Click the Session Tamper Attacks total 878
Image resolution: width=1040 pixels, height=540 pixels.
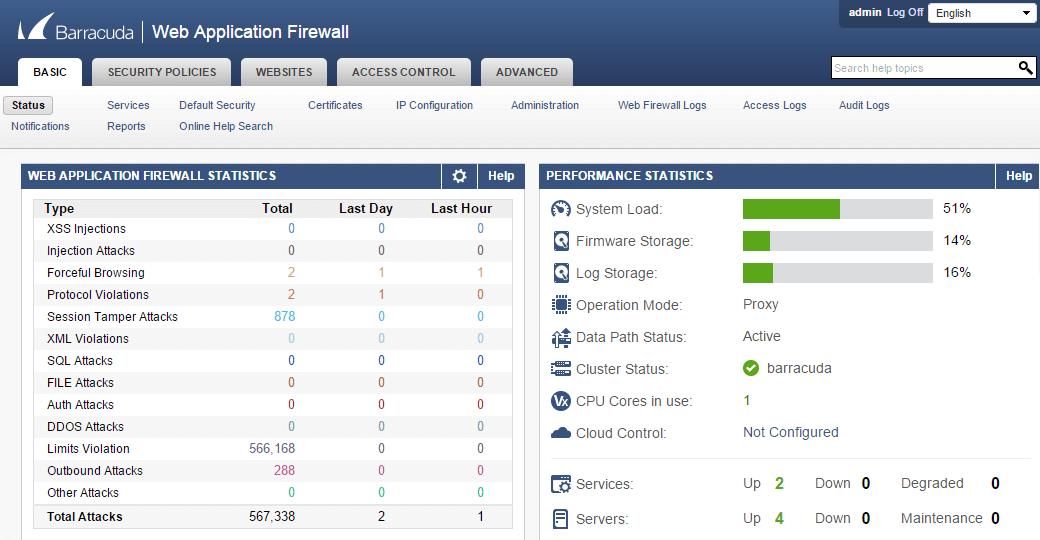coord(285,316)
